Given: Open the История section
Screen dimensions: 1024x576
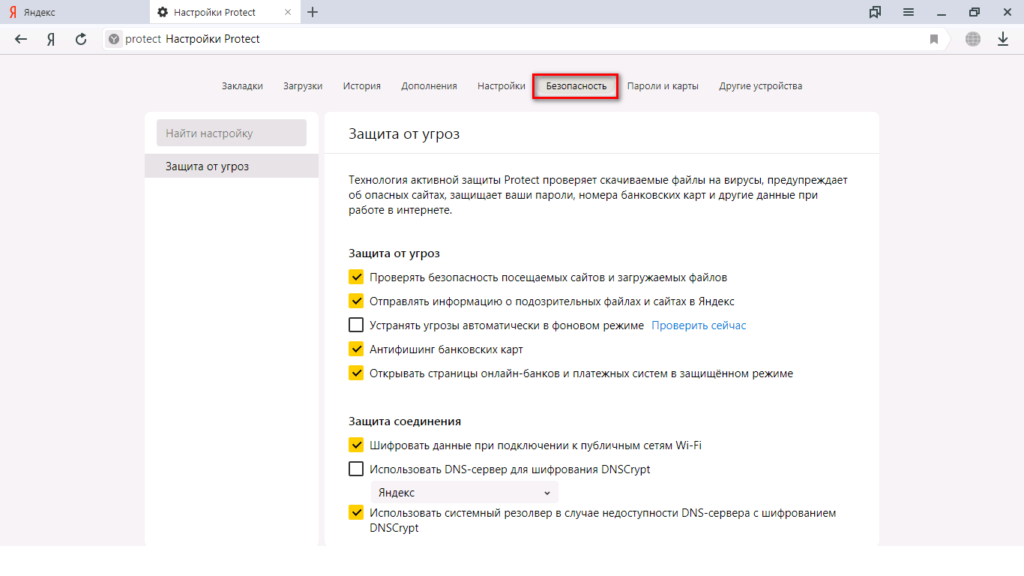Looking at the screenshot, I should click(x=362, y=86).
